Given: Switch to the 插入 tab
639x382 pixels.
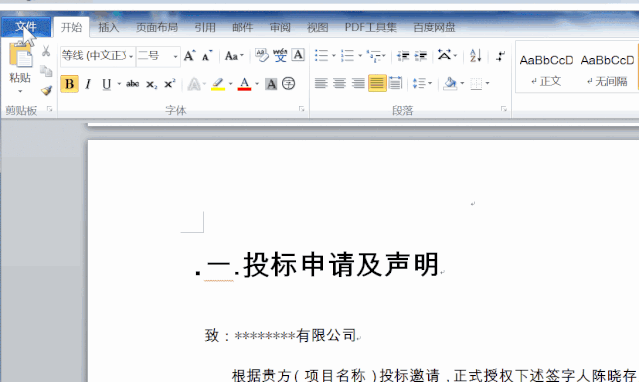Looking at the screenshot, I should coord(108,27).
